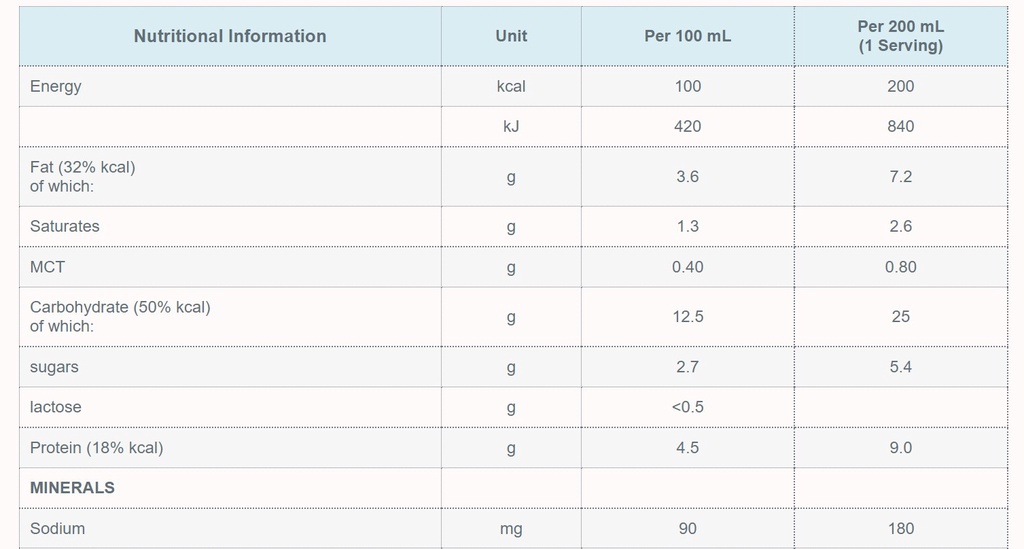Click the Unit column header
This screenshot has width=1024, height=549.
coord(511,36)
